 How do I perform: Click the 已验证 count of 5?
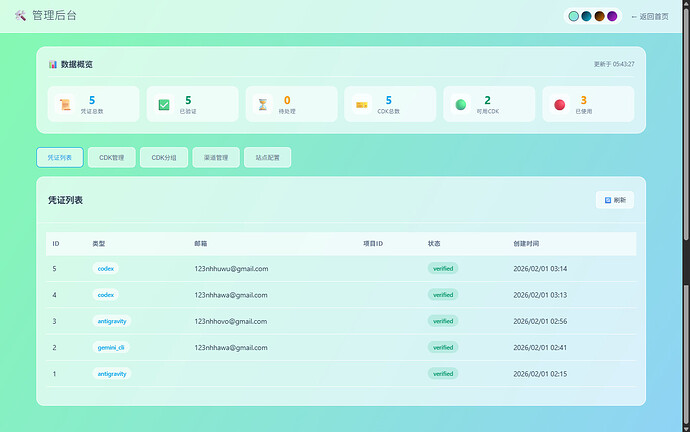coord(188,100)
